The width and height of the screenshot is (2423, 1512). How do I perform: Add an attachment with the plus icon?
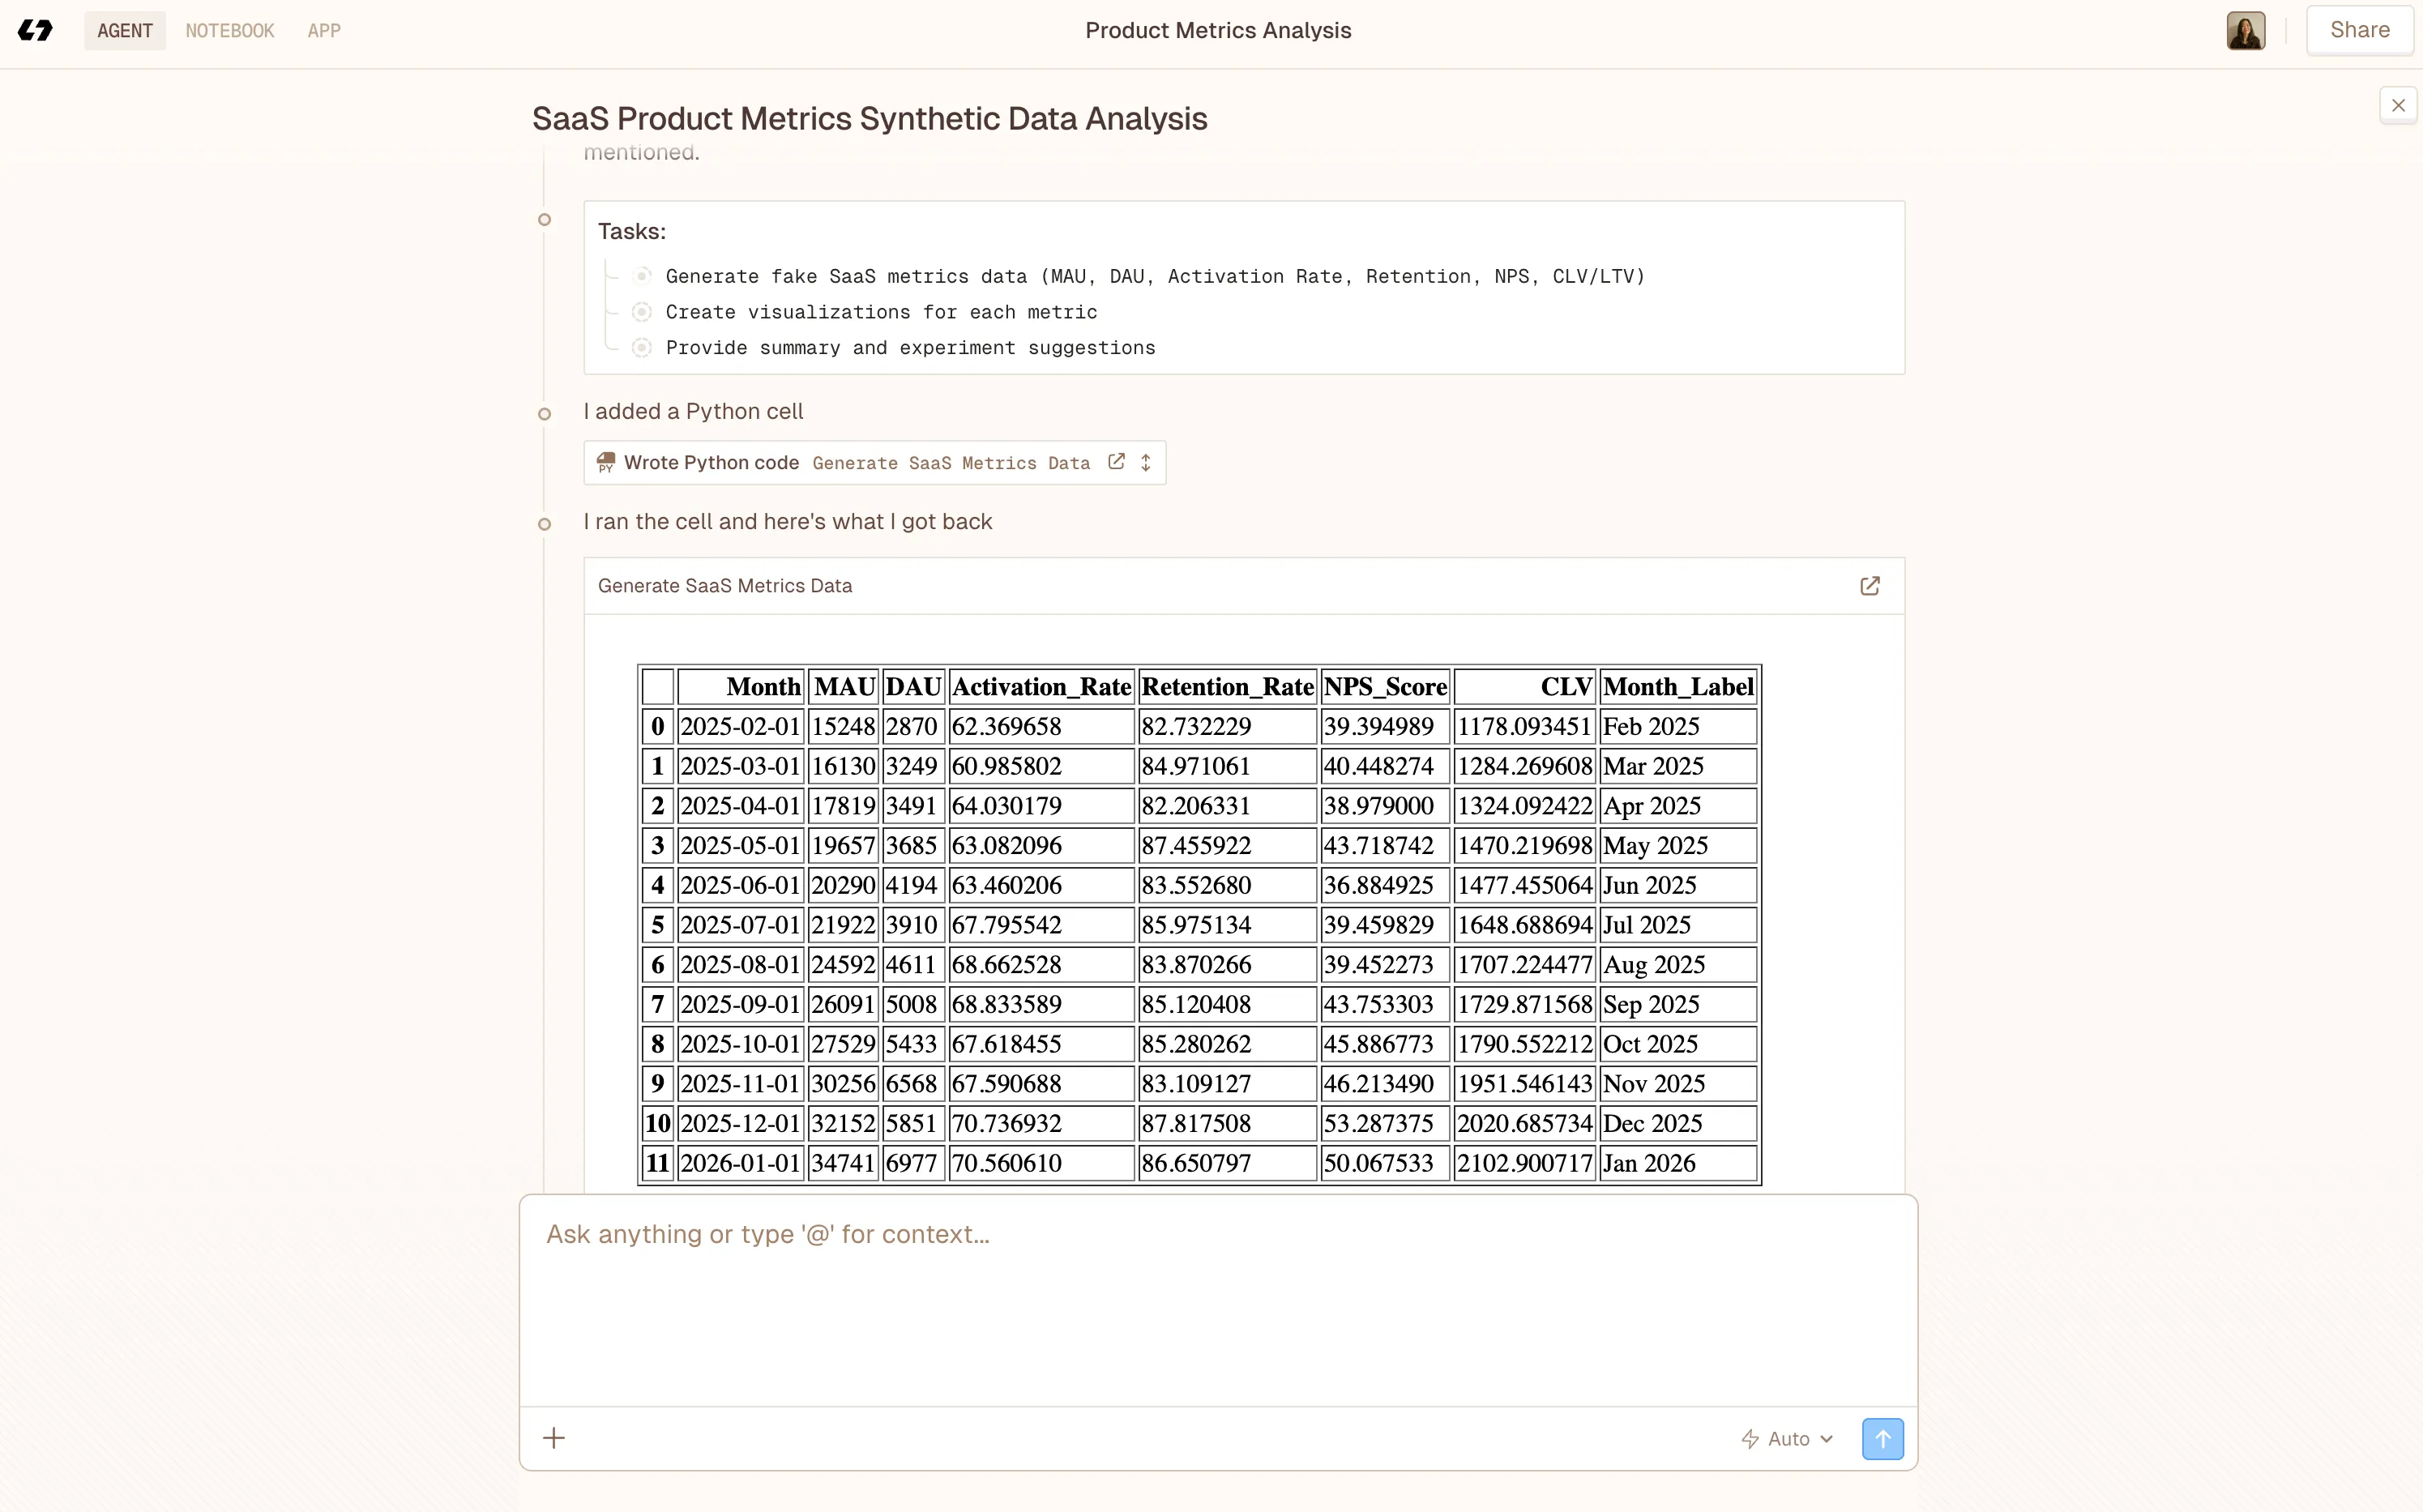[x=554, y=1437]
